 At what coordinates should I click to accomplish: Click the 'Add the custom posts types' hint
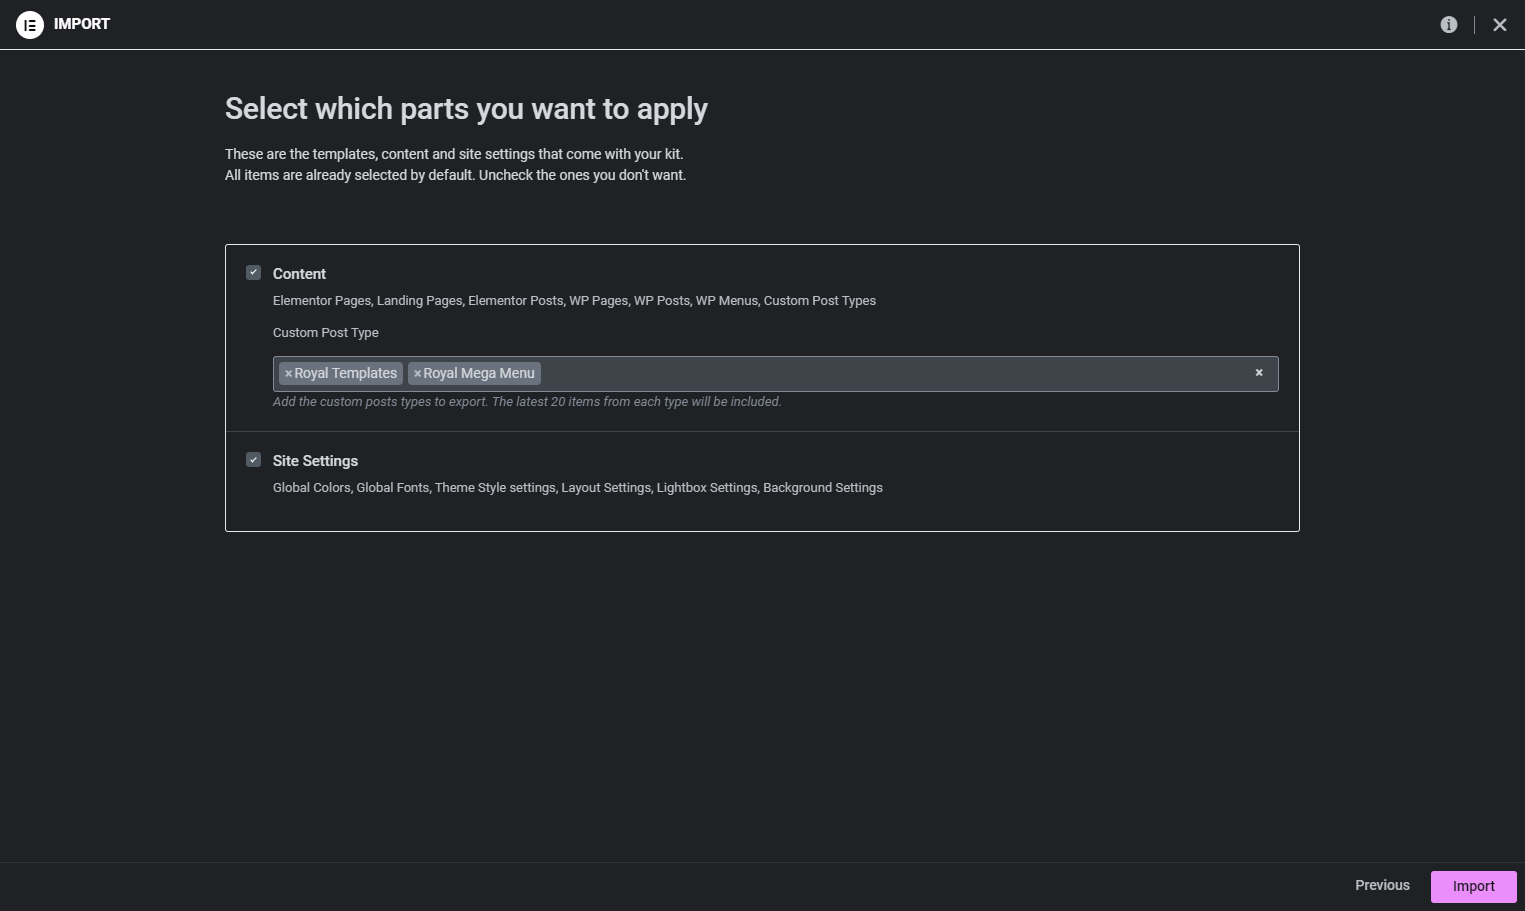[527, 402]
